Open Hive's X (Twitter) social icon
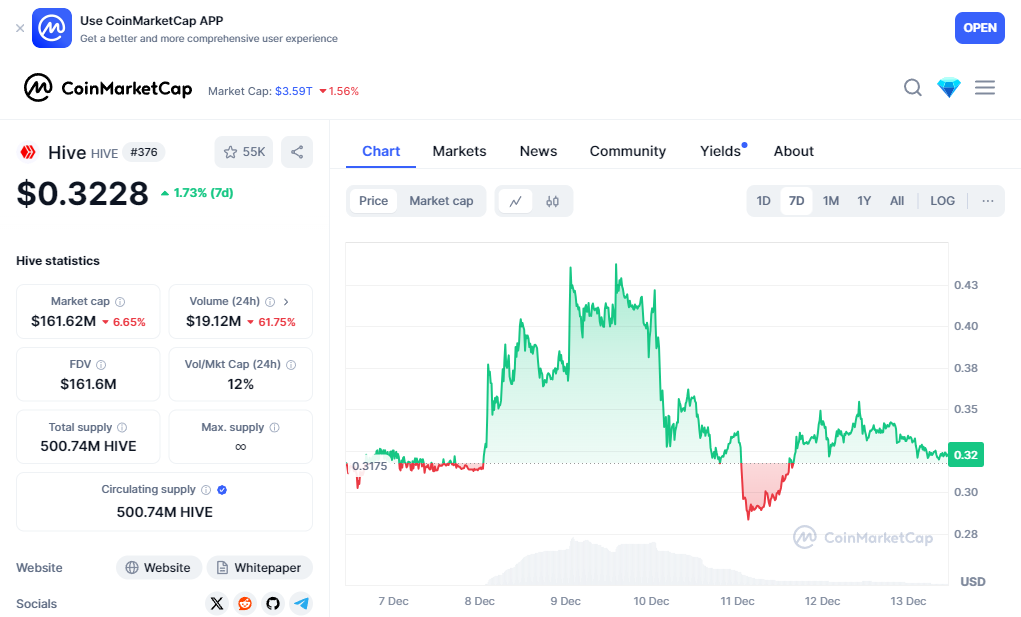This screenshot has height=617, width=1021. coord(217,603)
